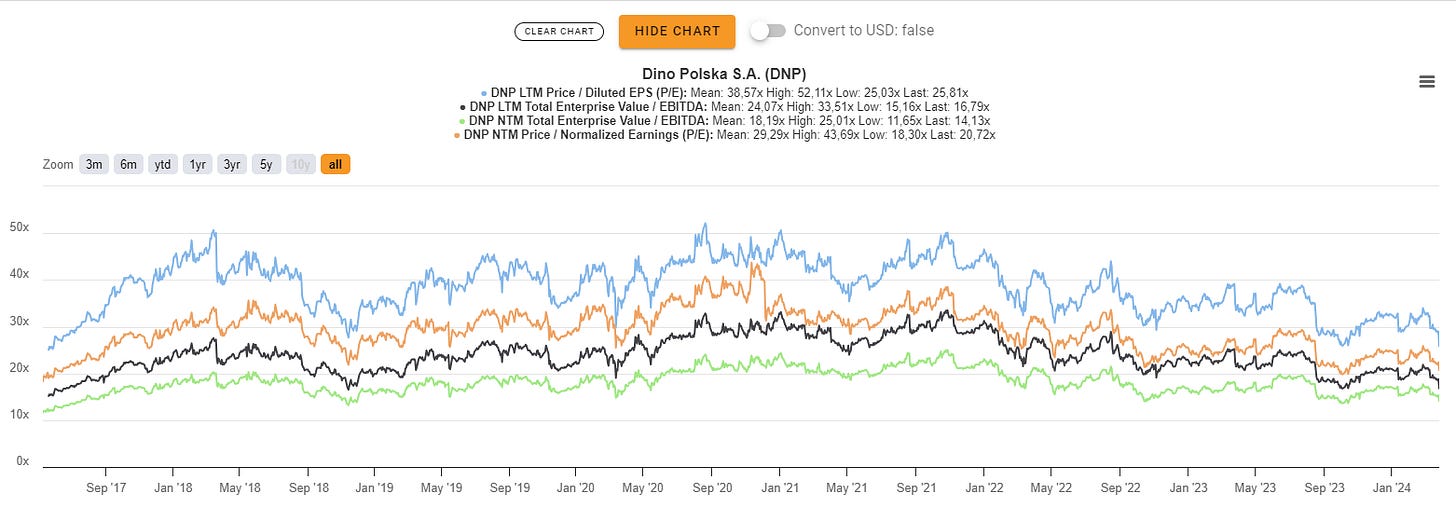Set zoom range to 3m
Image resolution: width=1456 pixels, height=507 pixels.
94,164
